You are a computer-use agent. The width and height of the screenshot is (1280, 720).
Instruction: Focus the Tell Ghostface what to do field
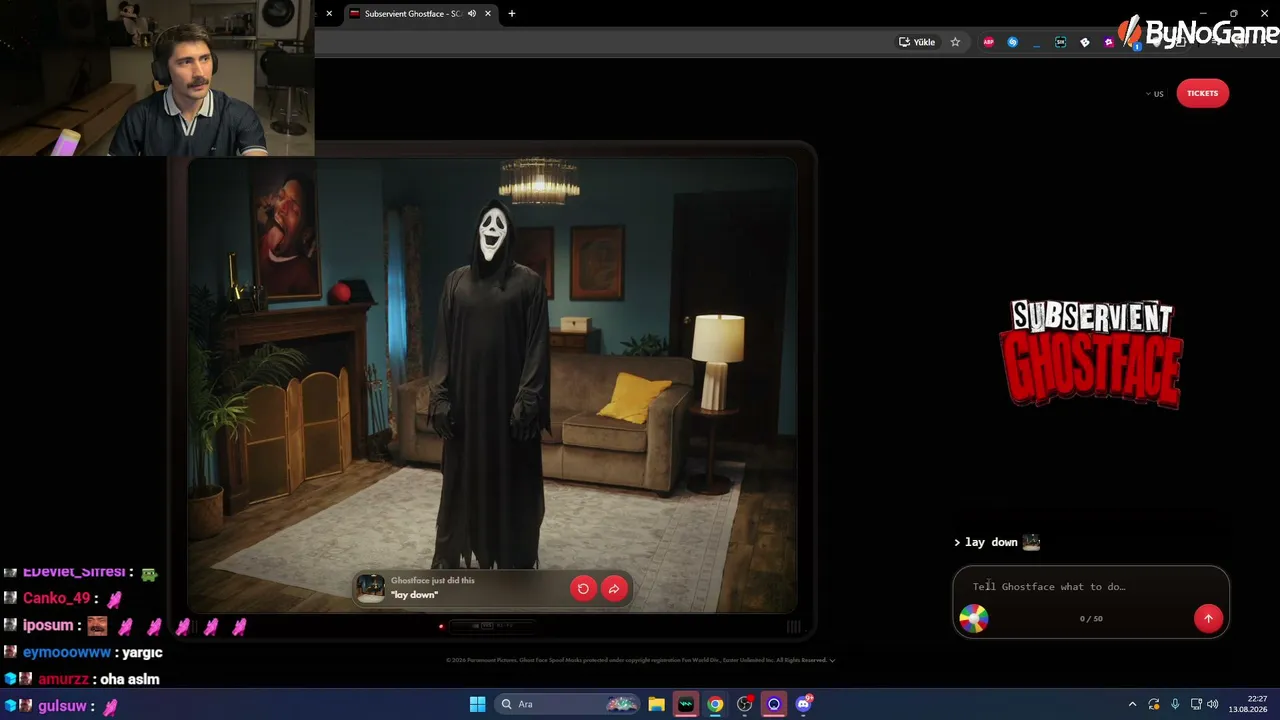[1090, 587]
